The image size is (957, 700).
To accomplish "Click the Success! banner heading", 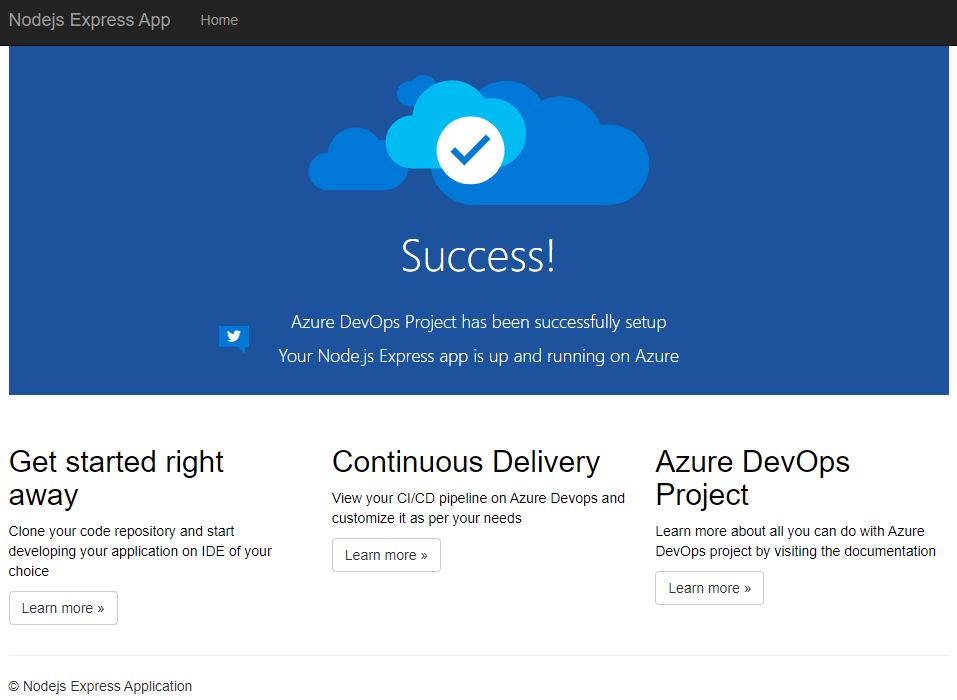I will (478, 256).
